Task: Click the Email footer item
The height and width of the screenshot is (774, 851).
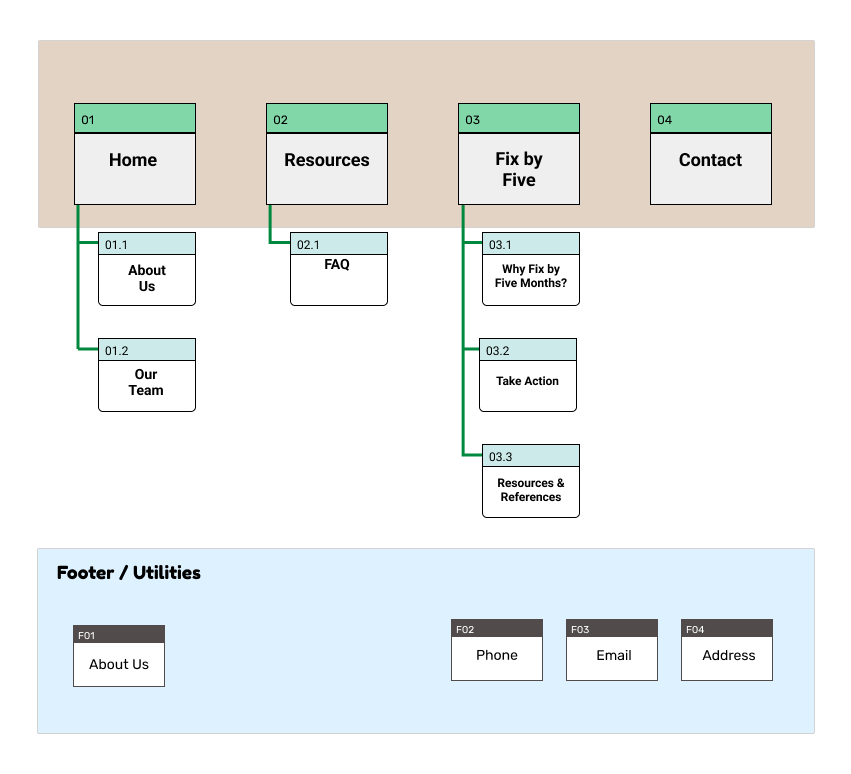Action: point(612,650)
